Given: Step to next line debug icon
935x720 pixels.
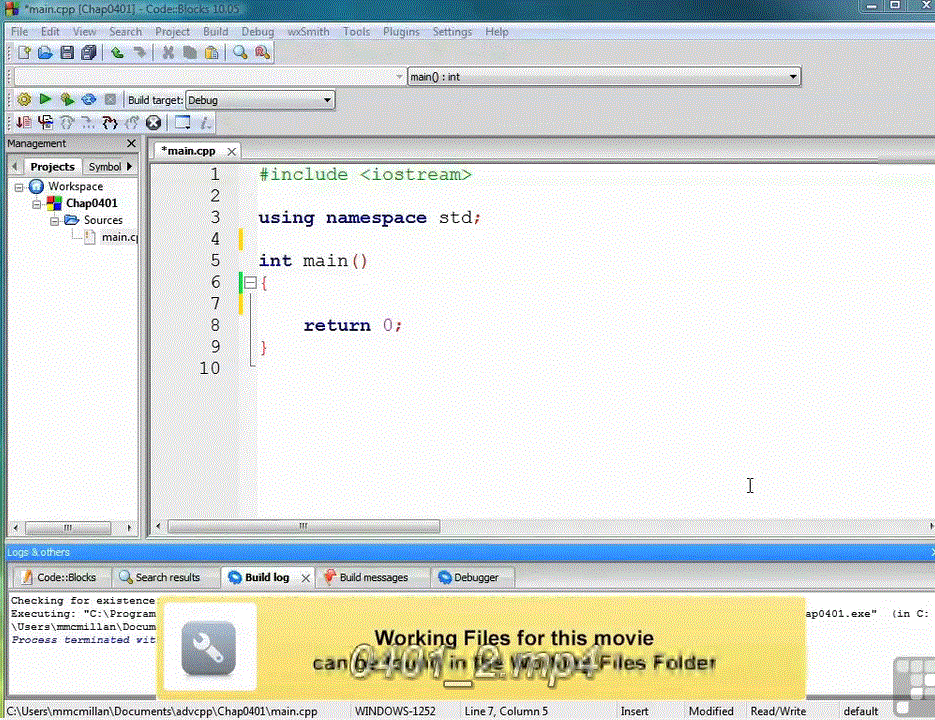Looking at the screenshot, I should (67, 122).
